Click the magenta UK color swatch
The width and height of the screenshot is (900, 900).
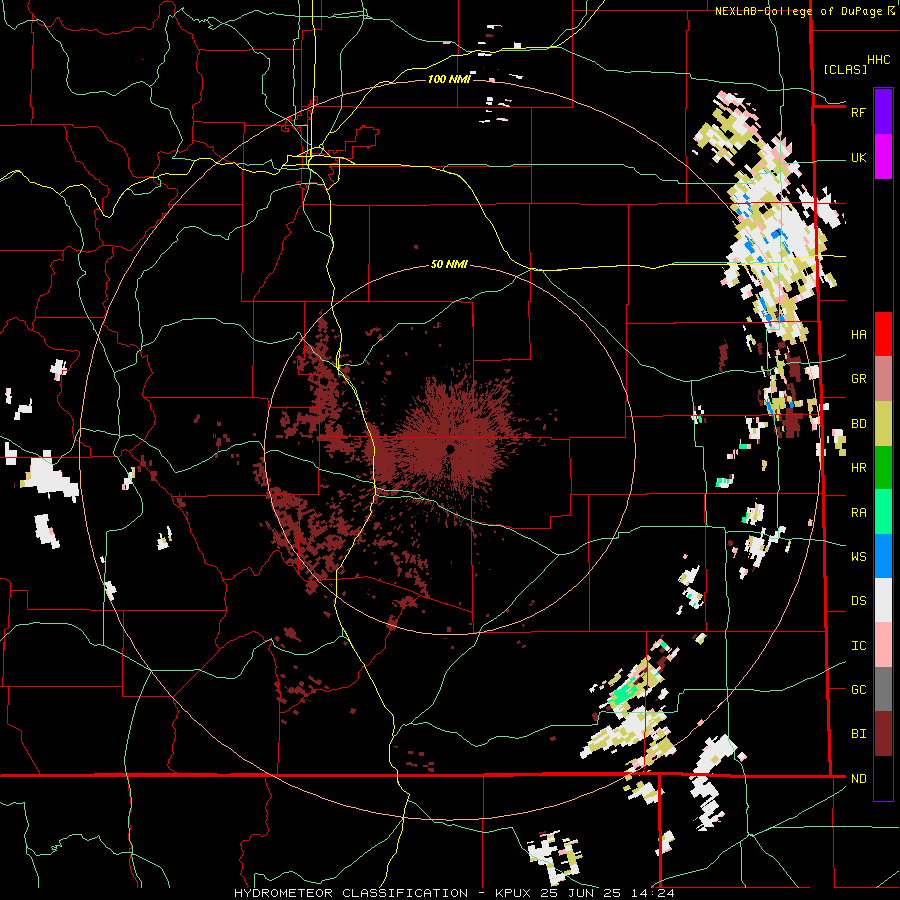(x=883, y=157)
